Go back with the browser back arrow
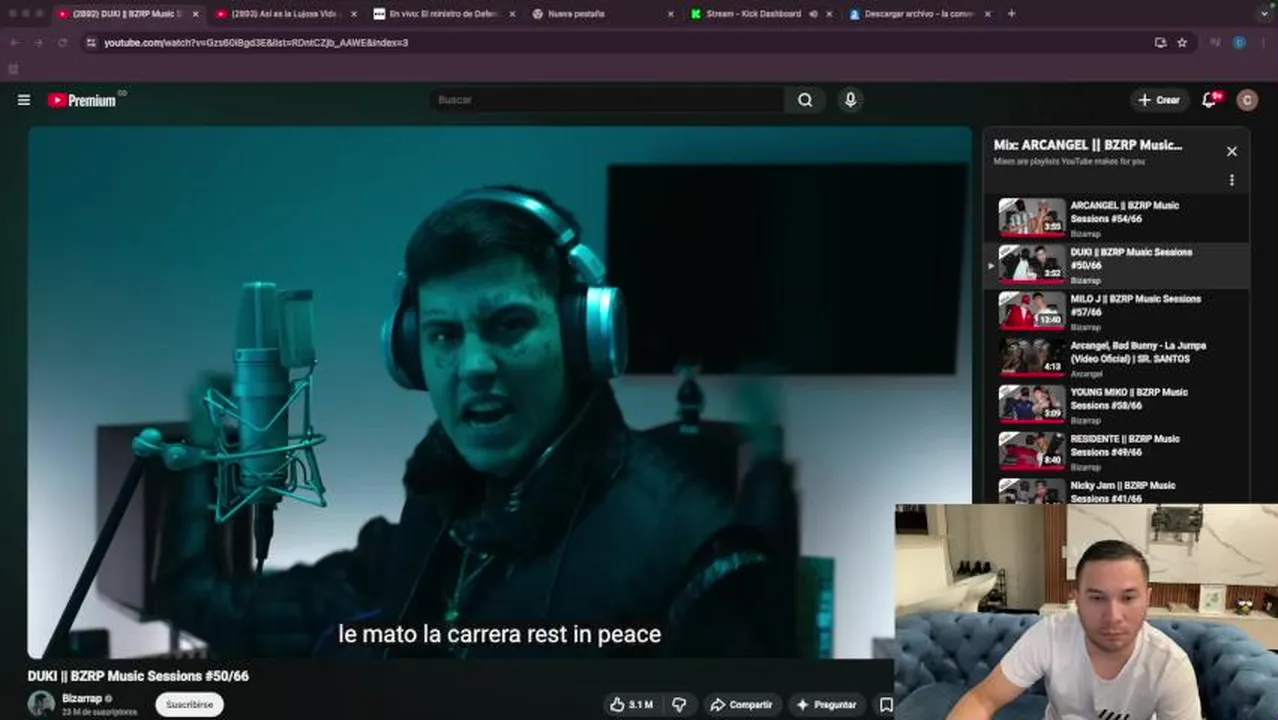Image resolution: width=1278 pixels, height=720 pixels. pyautogui.click(x=14, y=43)
